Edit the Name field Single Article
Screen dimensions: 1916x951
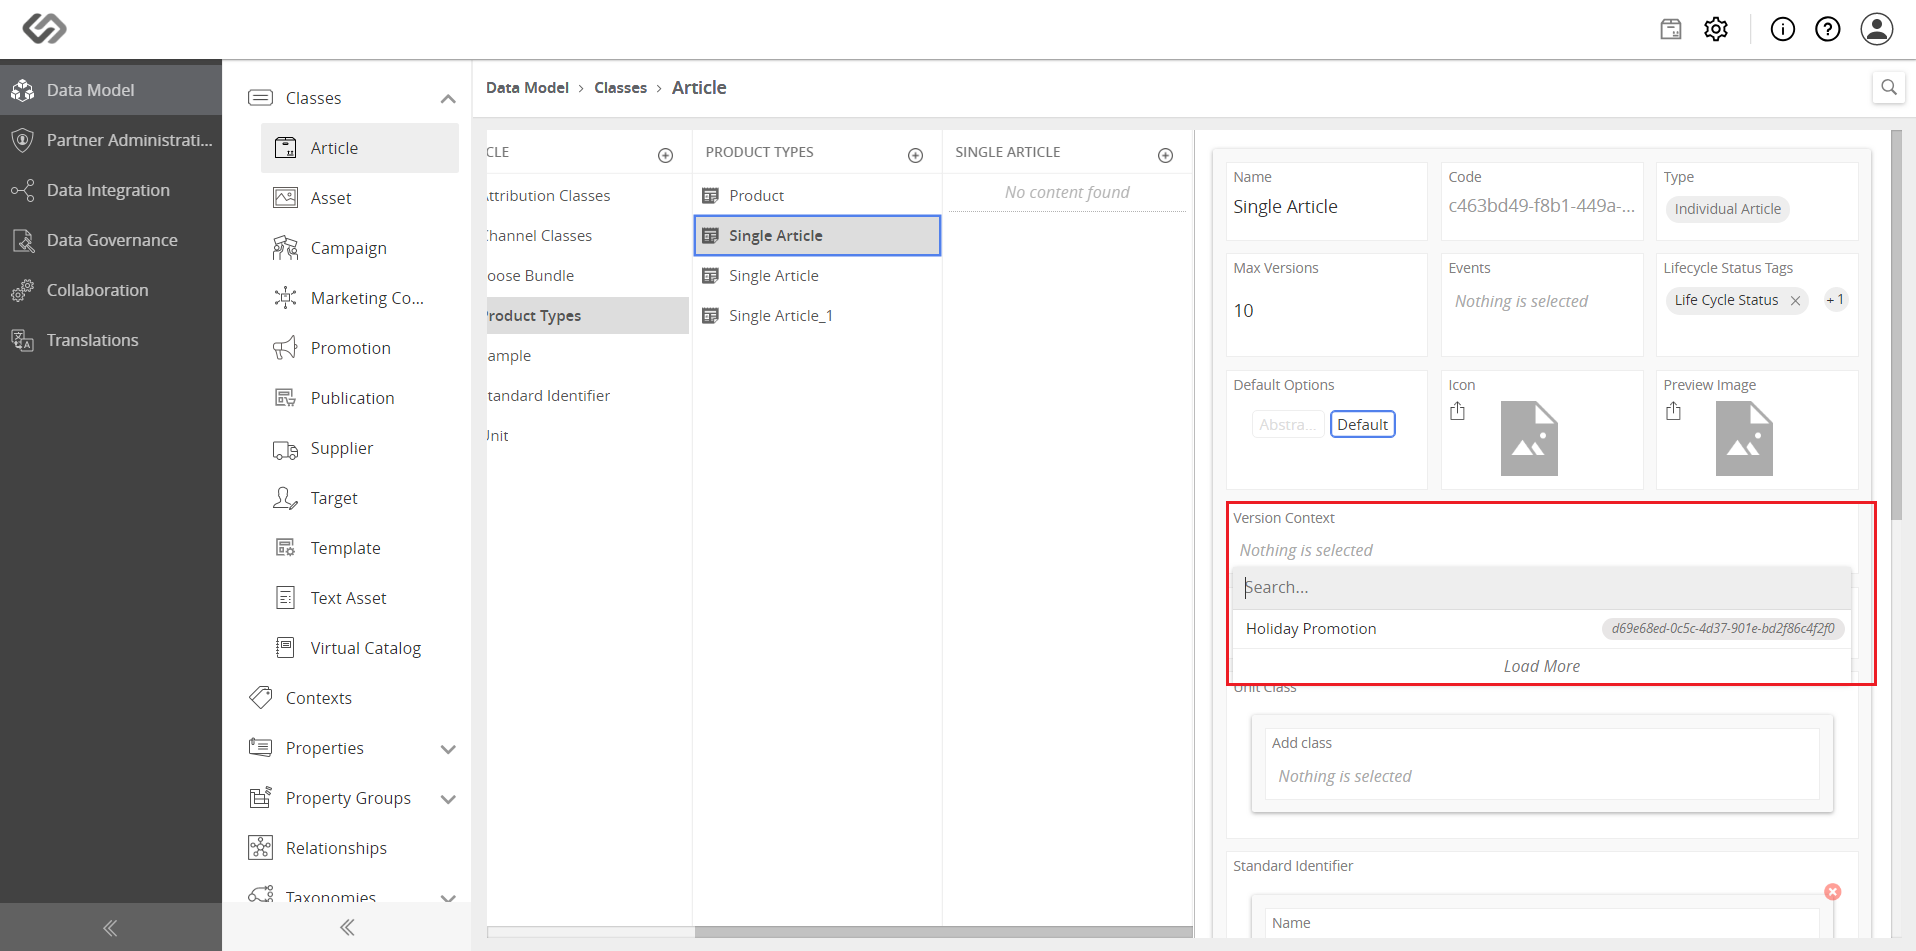(1326, 207)
